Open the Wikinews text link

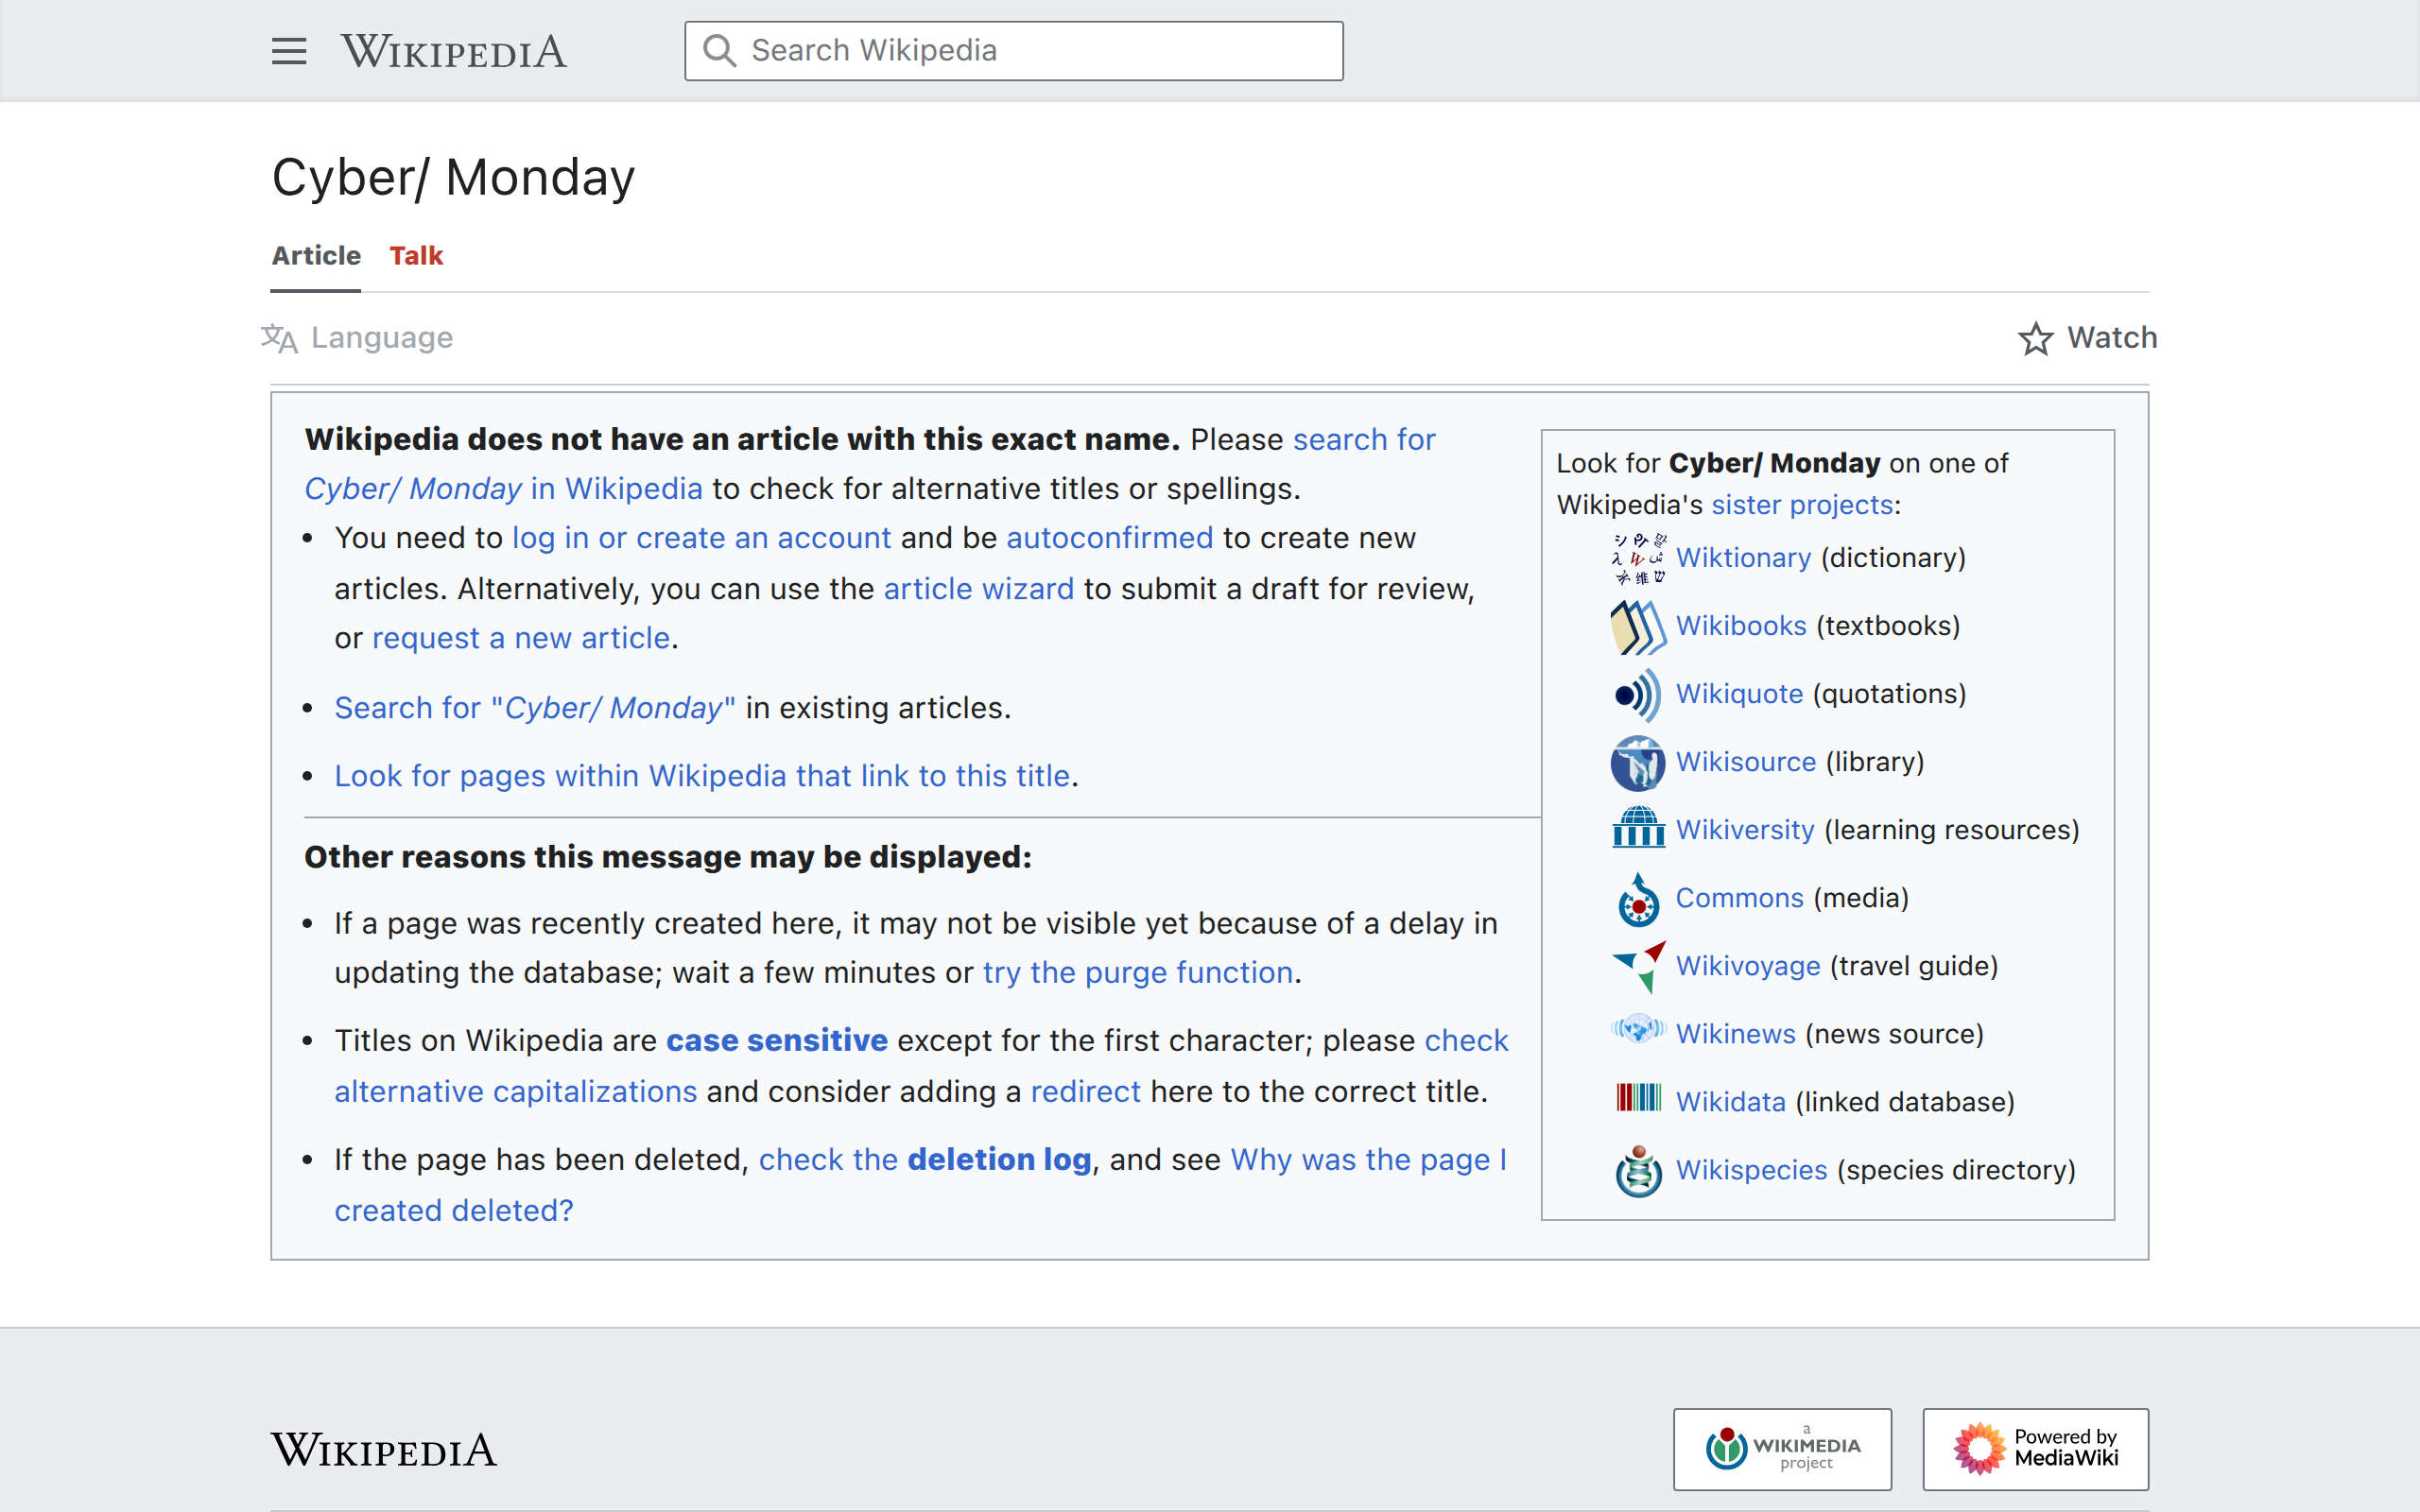(1735, 1034)
